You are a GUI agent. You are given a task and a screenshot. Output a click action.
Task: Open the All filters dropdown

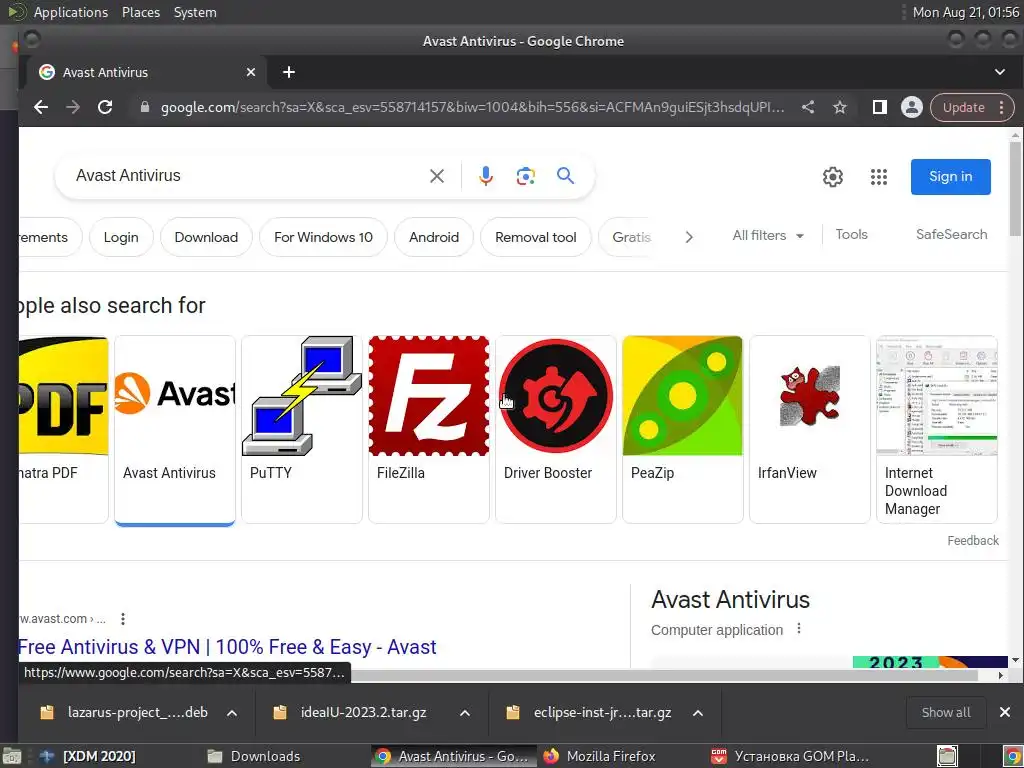[768, 235]
